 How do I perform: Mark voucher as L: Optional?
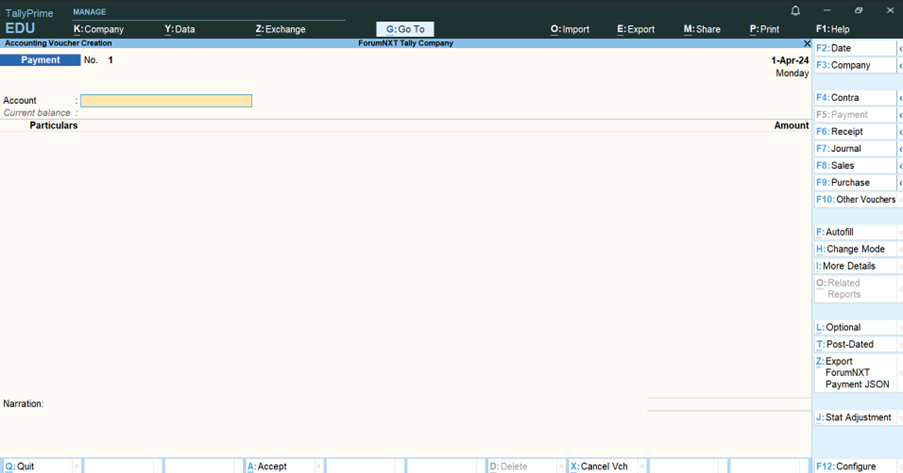(x=855, y=327)
